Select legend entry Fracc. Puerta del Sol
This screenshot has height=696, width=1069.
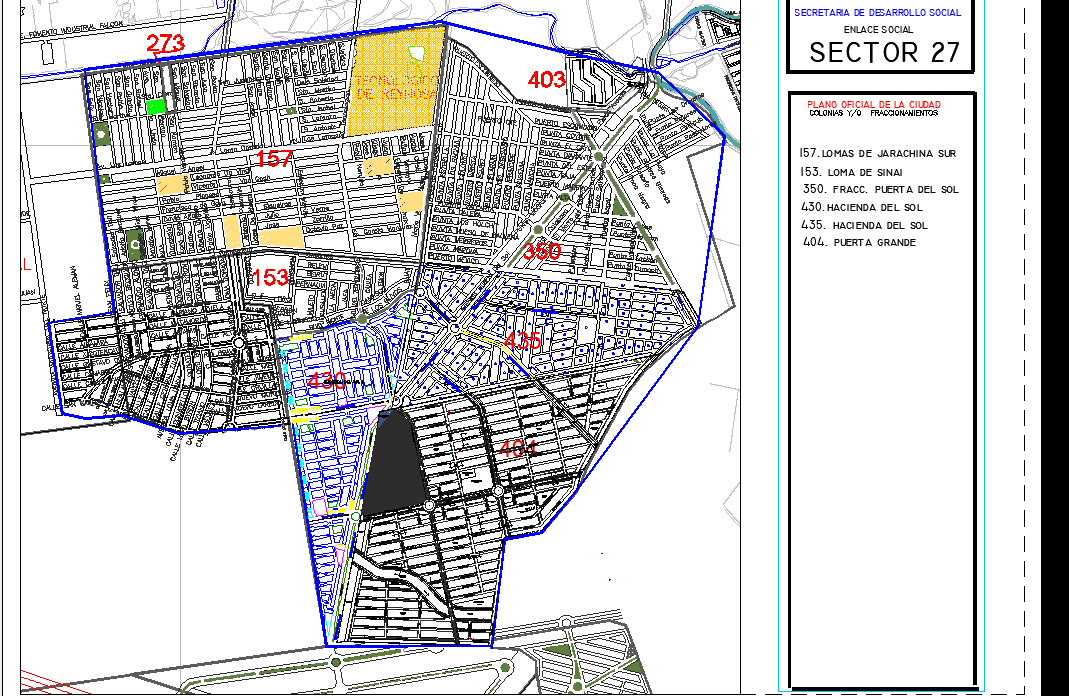coord(880,189)
